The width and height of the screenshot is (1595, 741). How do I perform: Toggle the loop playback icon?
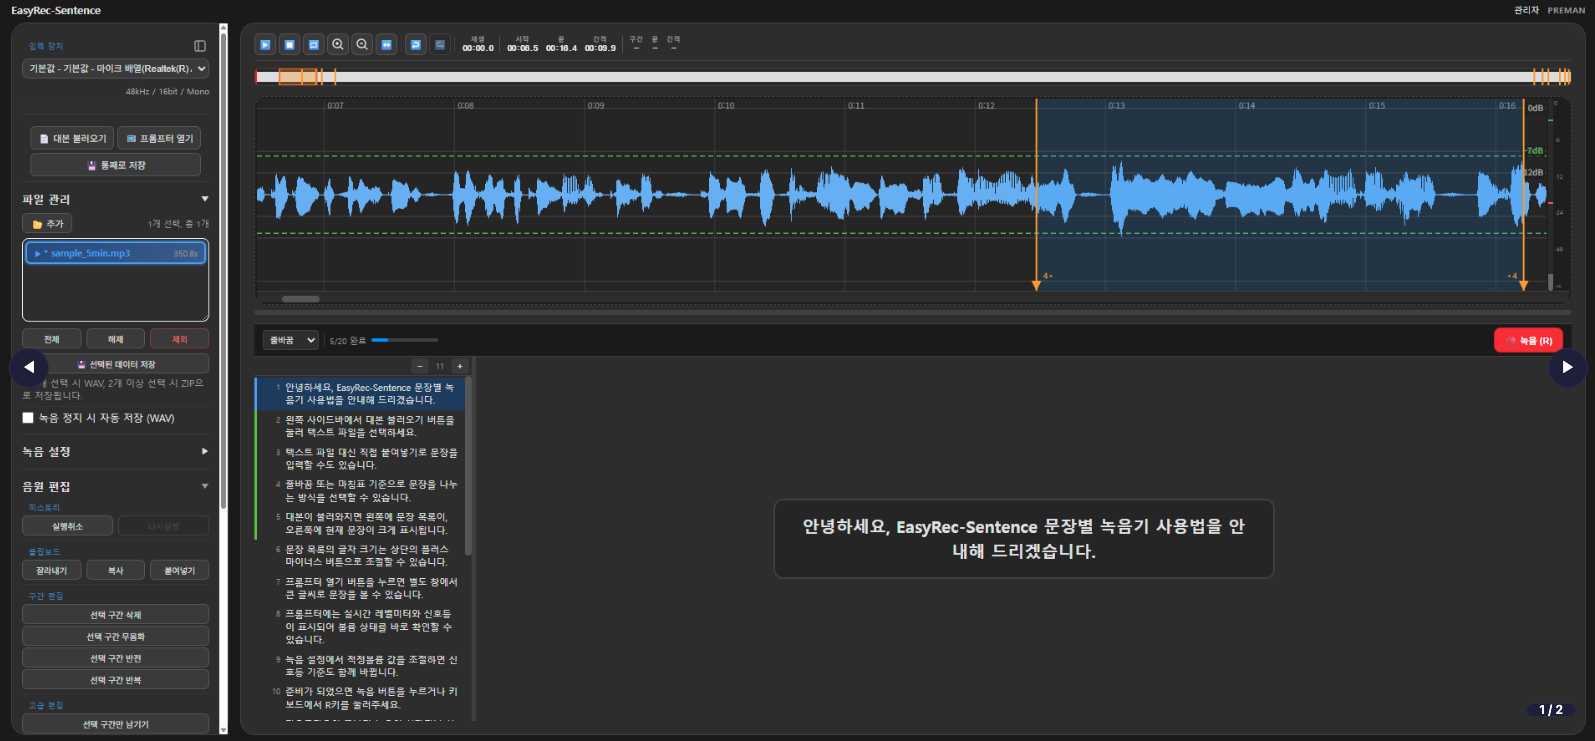click(x=313, y=45)
